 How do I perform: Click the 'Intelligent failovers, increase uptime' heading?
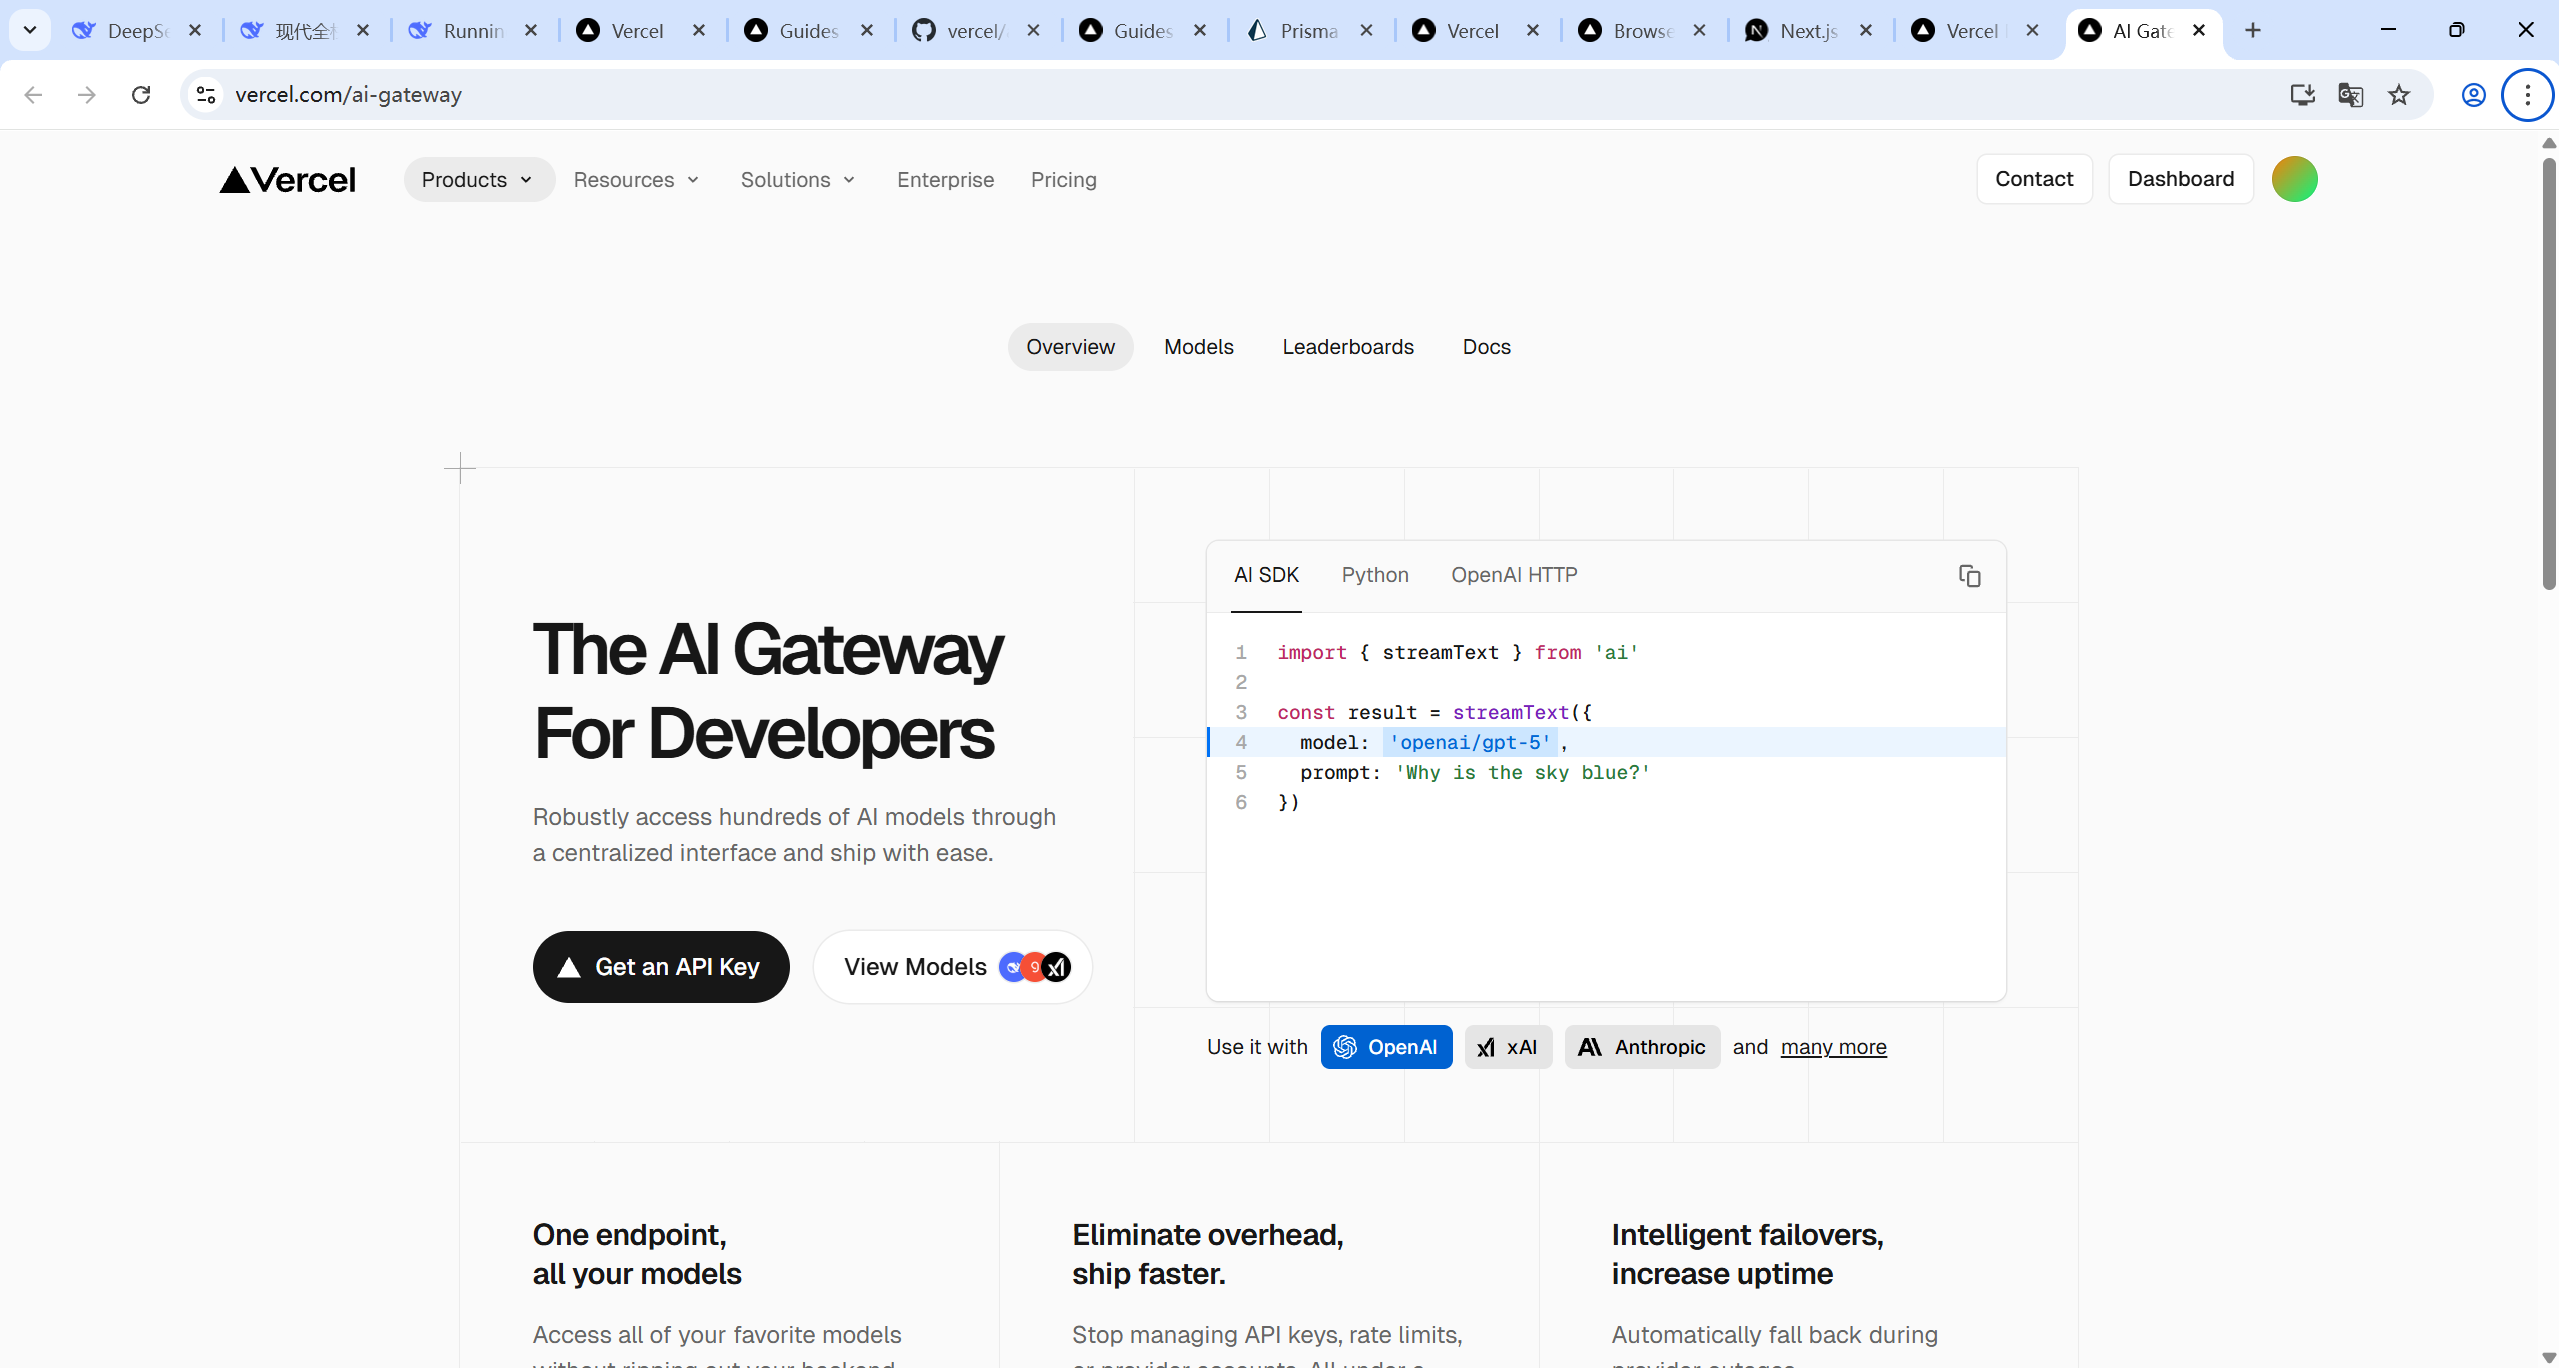(1747, 1254)
